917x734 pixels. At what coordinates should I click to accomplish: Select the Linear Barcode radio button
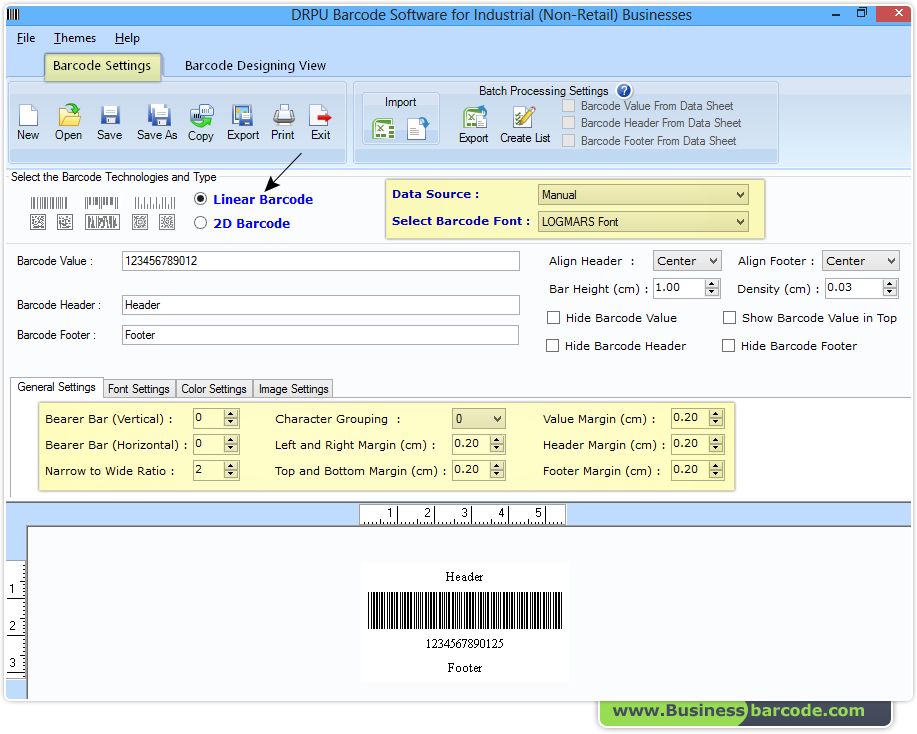[x=200, y=198]
